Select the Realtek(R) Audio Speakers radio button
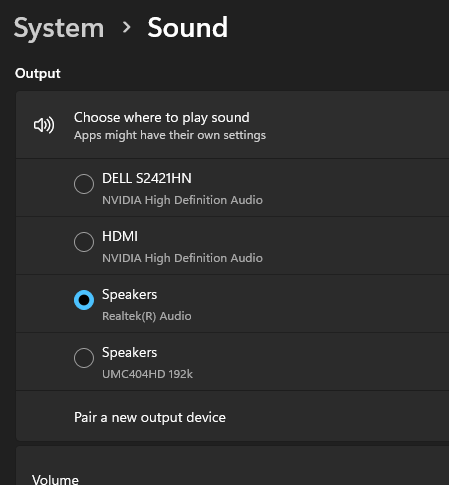449x485 pixels. click(84, 300)
